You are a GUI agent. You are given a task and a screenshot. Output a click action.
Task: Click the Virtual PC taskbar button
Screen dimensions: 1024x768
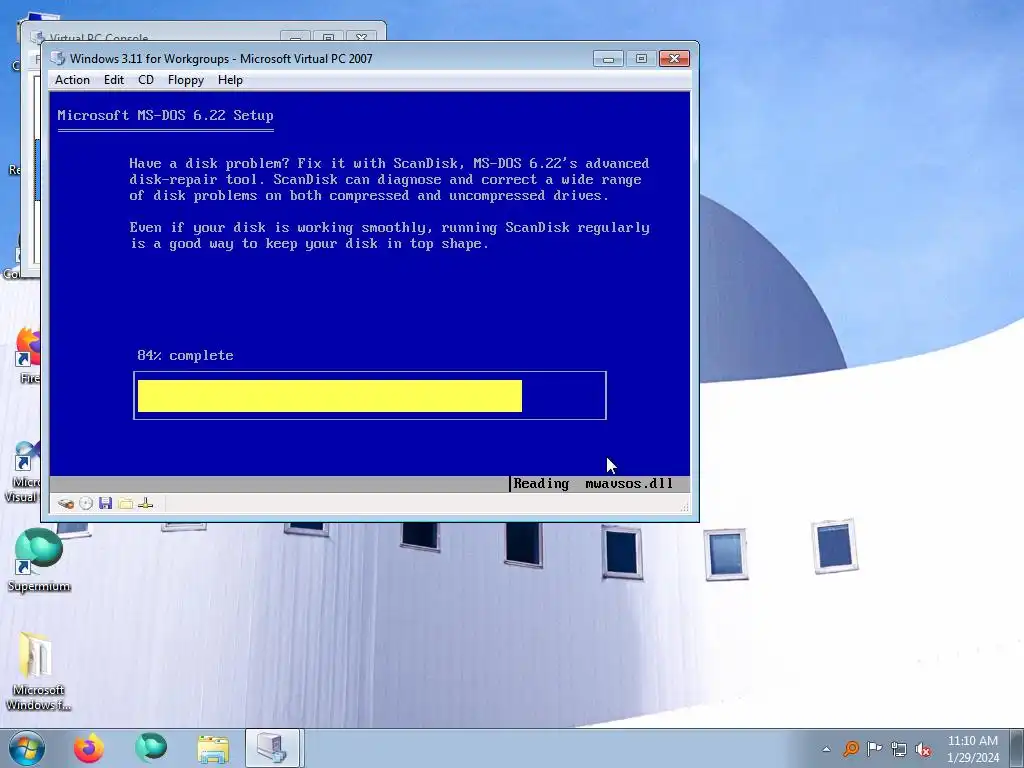point(272,748)
